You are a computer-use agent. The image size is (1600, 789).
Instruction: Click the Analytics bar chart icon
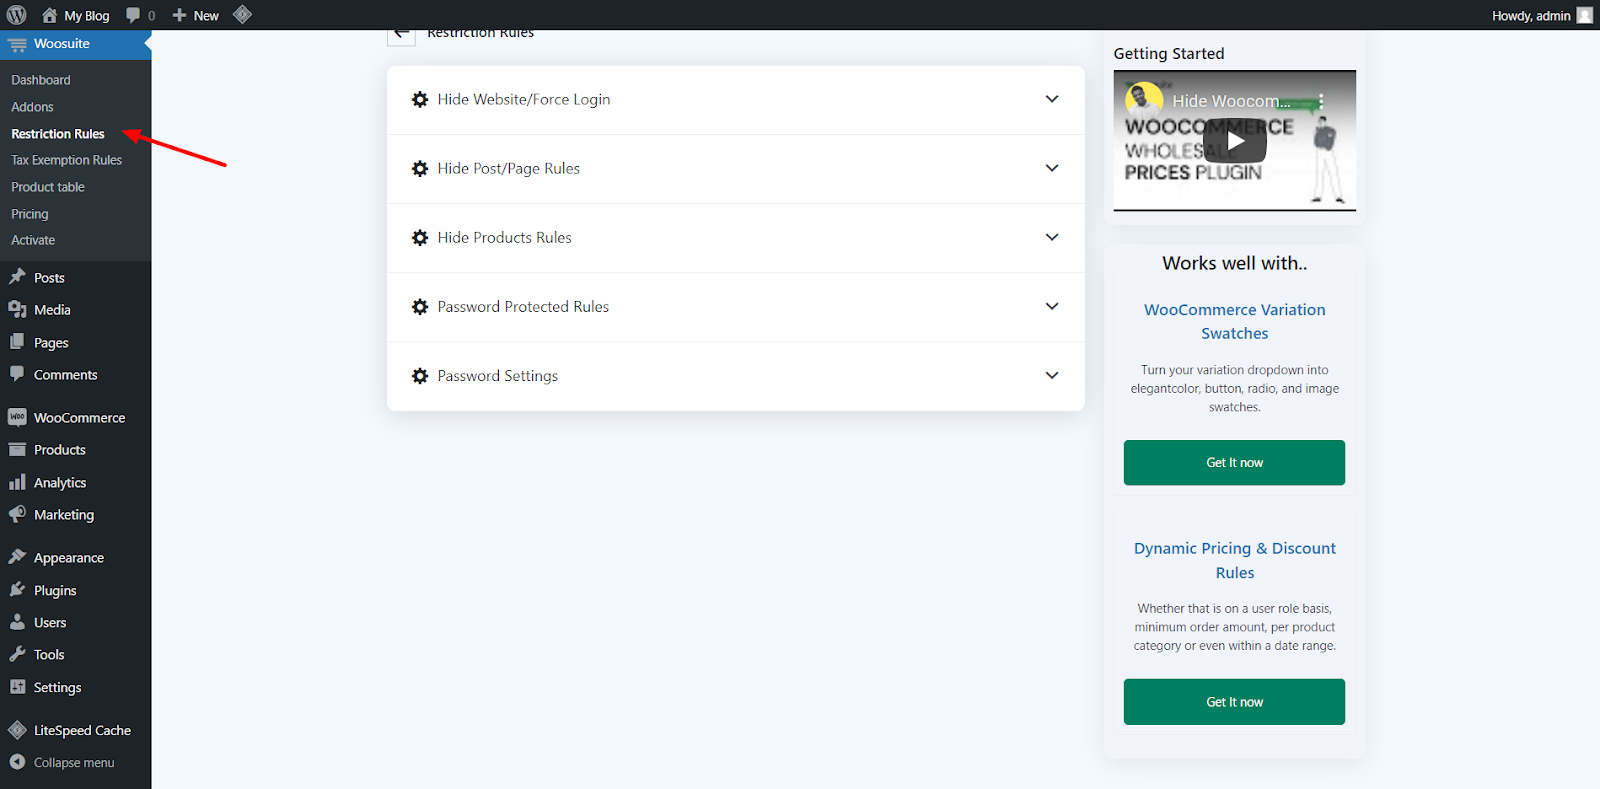17,482
